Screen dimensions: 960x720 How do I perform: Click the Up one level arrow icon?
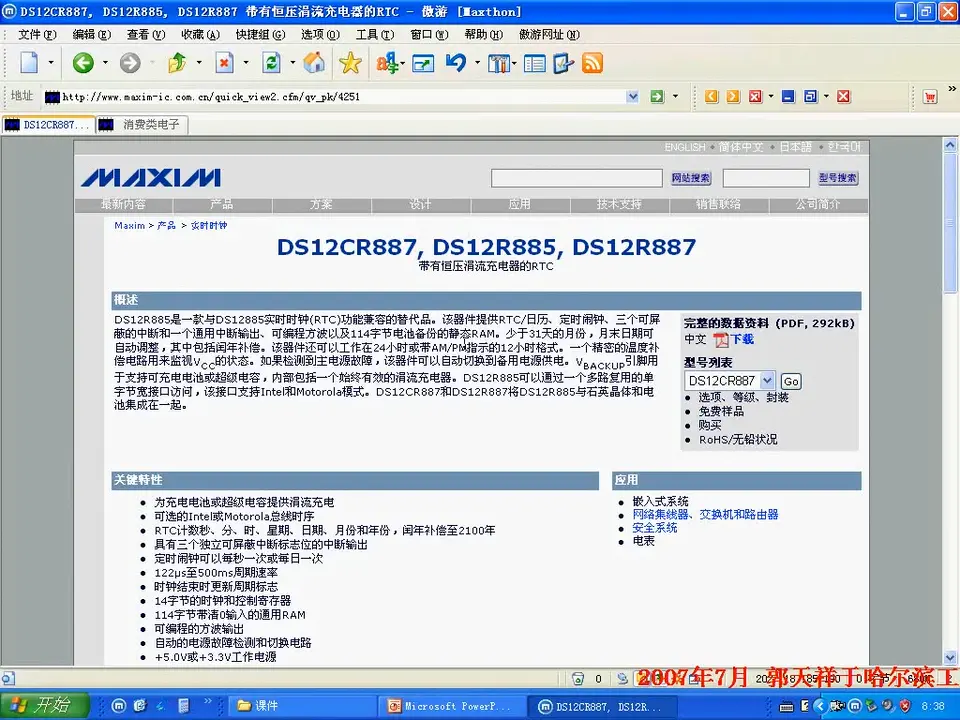177,62
